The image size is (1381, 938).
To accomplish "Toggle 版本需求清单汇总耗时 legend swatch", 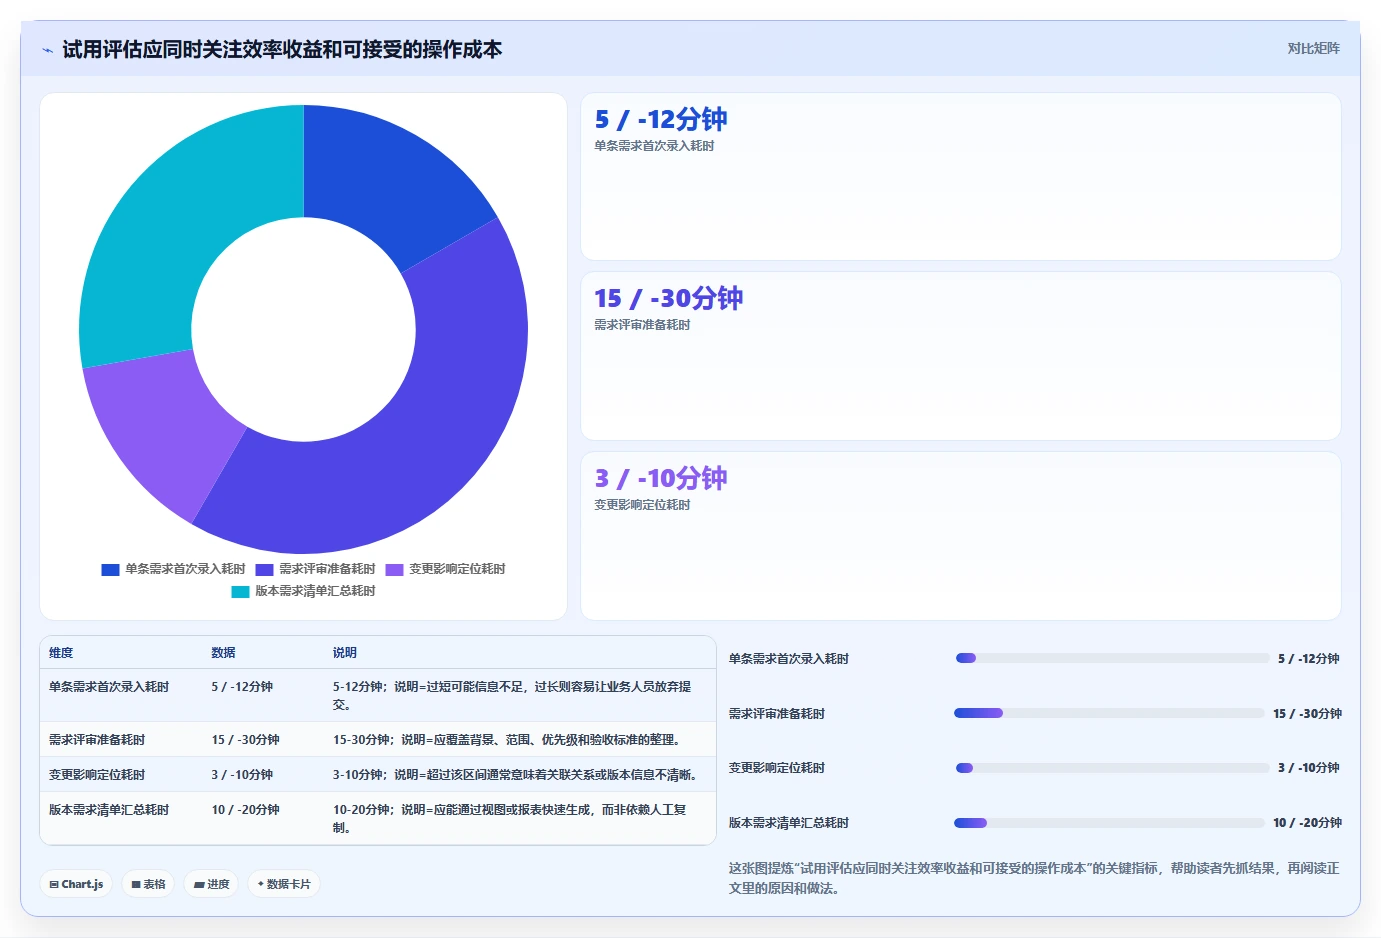I will click(x=240, y=591).
